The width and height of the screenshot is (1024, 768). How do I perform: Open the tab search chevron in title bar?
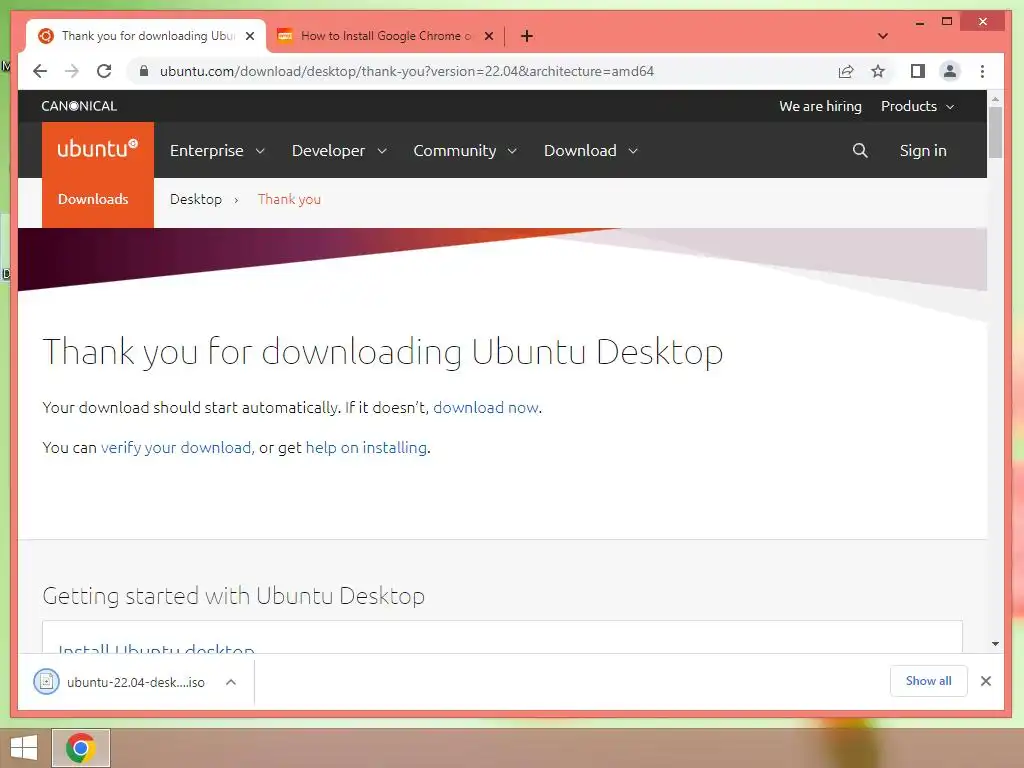pyautogui.click(x=882, y=36)
